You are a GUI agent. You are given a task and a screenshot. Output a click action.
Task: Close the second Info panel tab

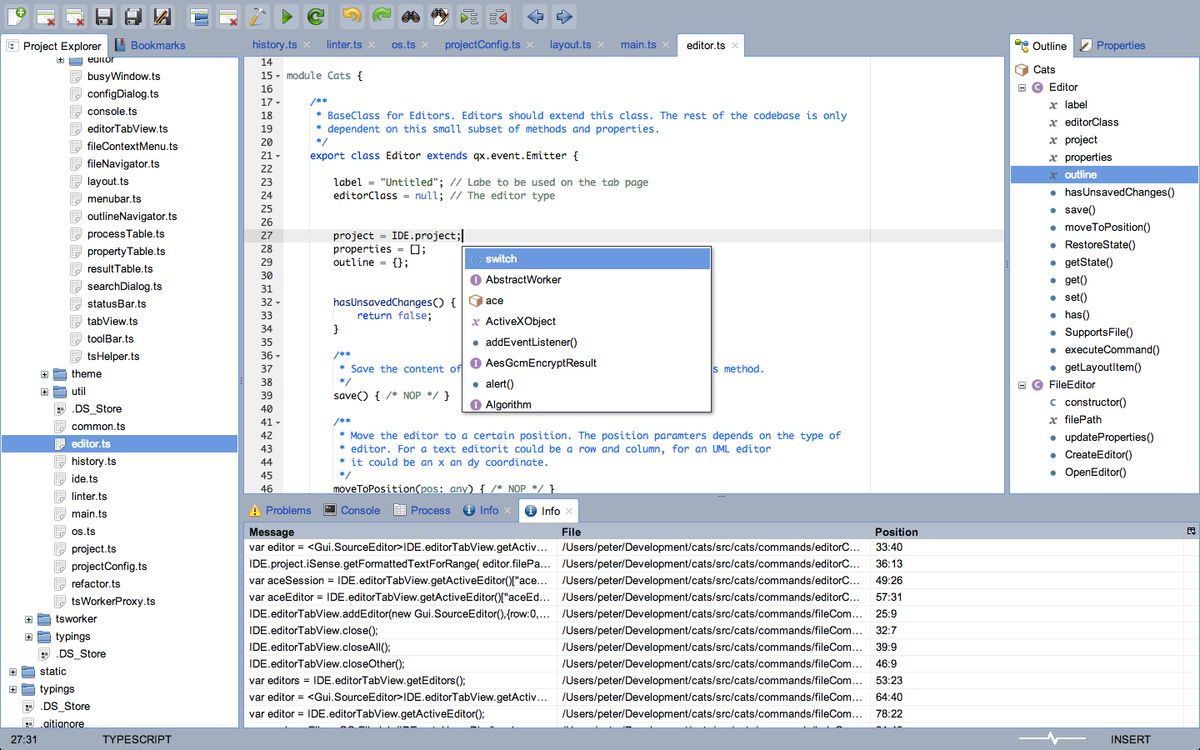pos(569,511)
